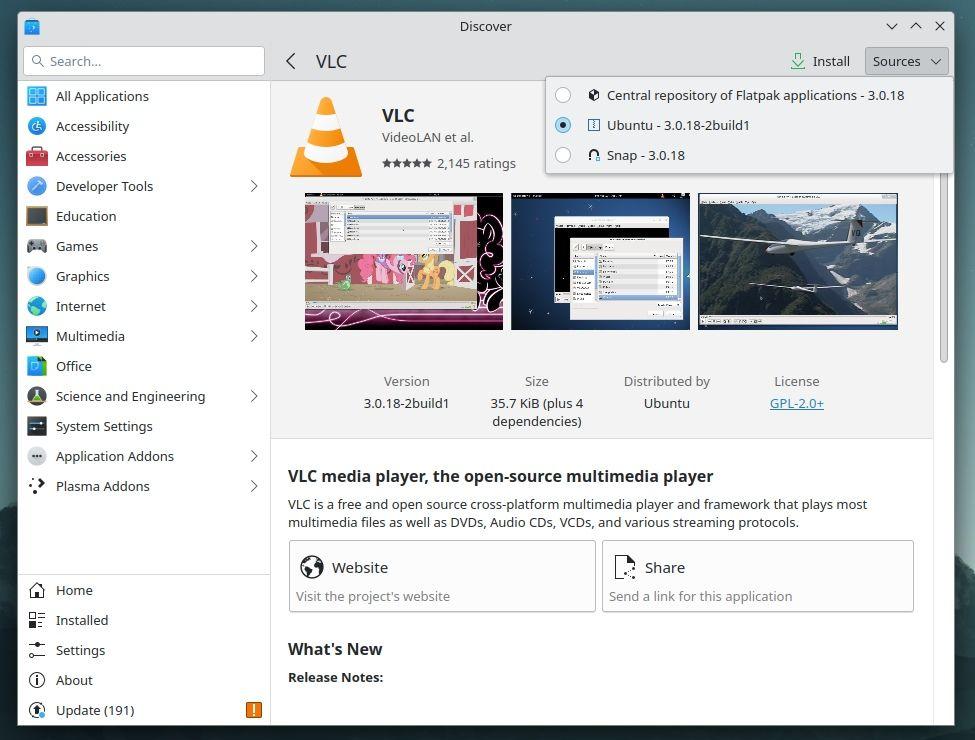This screenshot has width=975, height=740.
Task: Install VLC media player
Action: (x=820, y=61)
